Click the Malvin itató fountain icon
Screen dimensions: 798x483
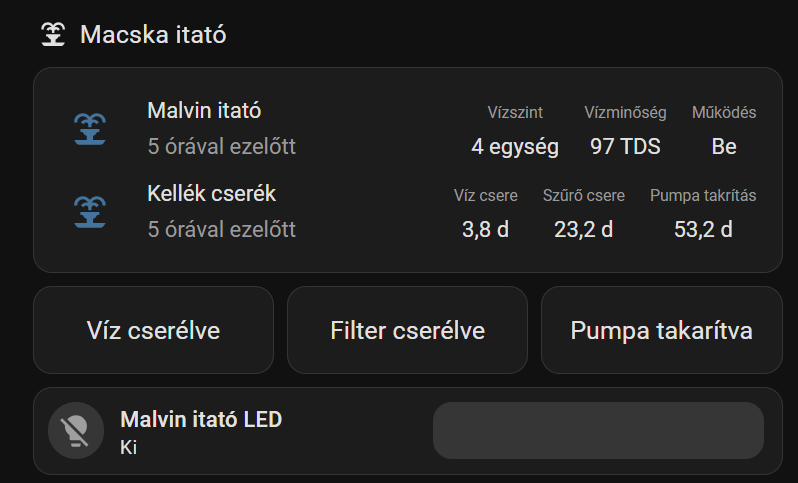coord(90,129)
